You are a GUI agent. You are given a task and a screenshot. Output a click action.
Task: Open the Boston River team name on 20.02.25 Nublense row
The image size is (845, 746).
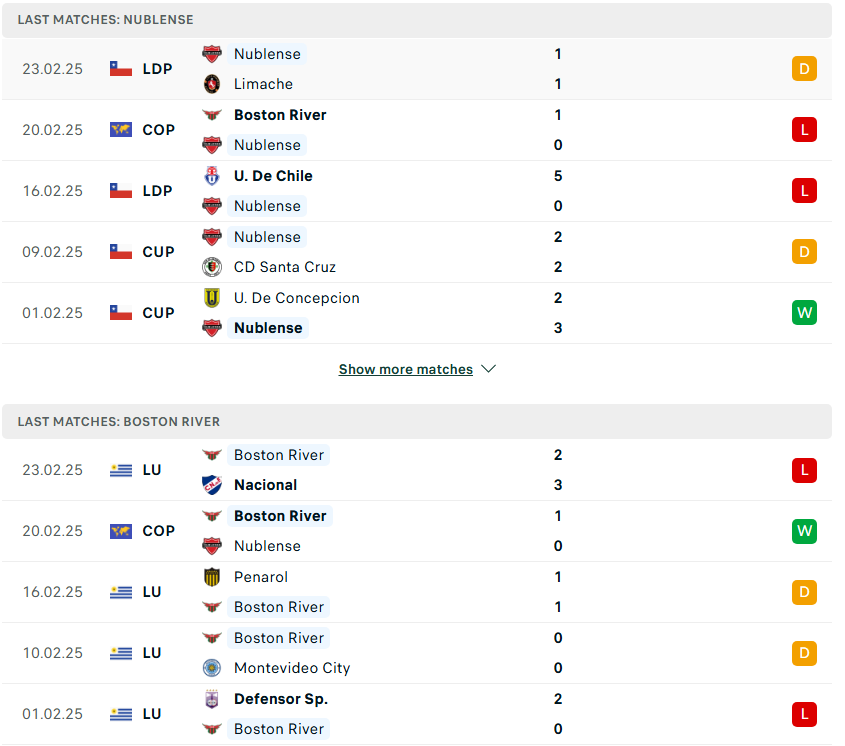[x=280, y=115]
